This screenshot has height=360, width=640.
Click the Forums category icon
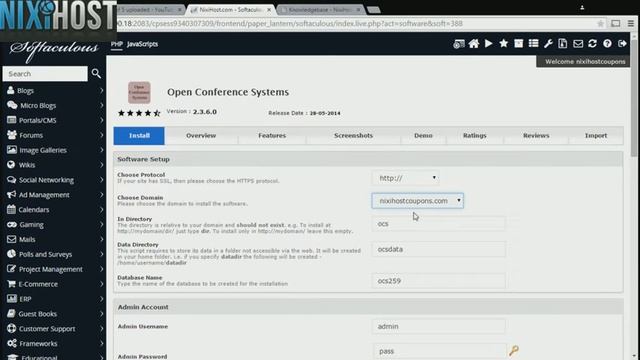click(x=12, y=135)
